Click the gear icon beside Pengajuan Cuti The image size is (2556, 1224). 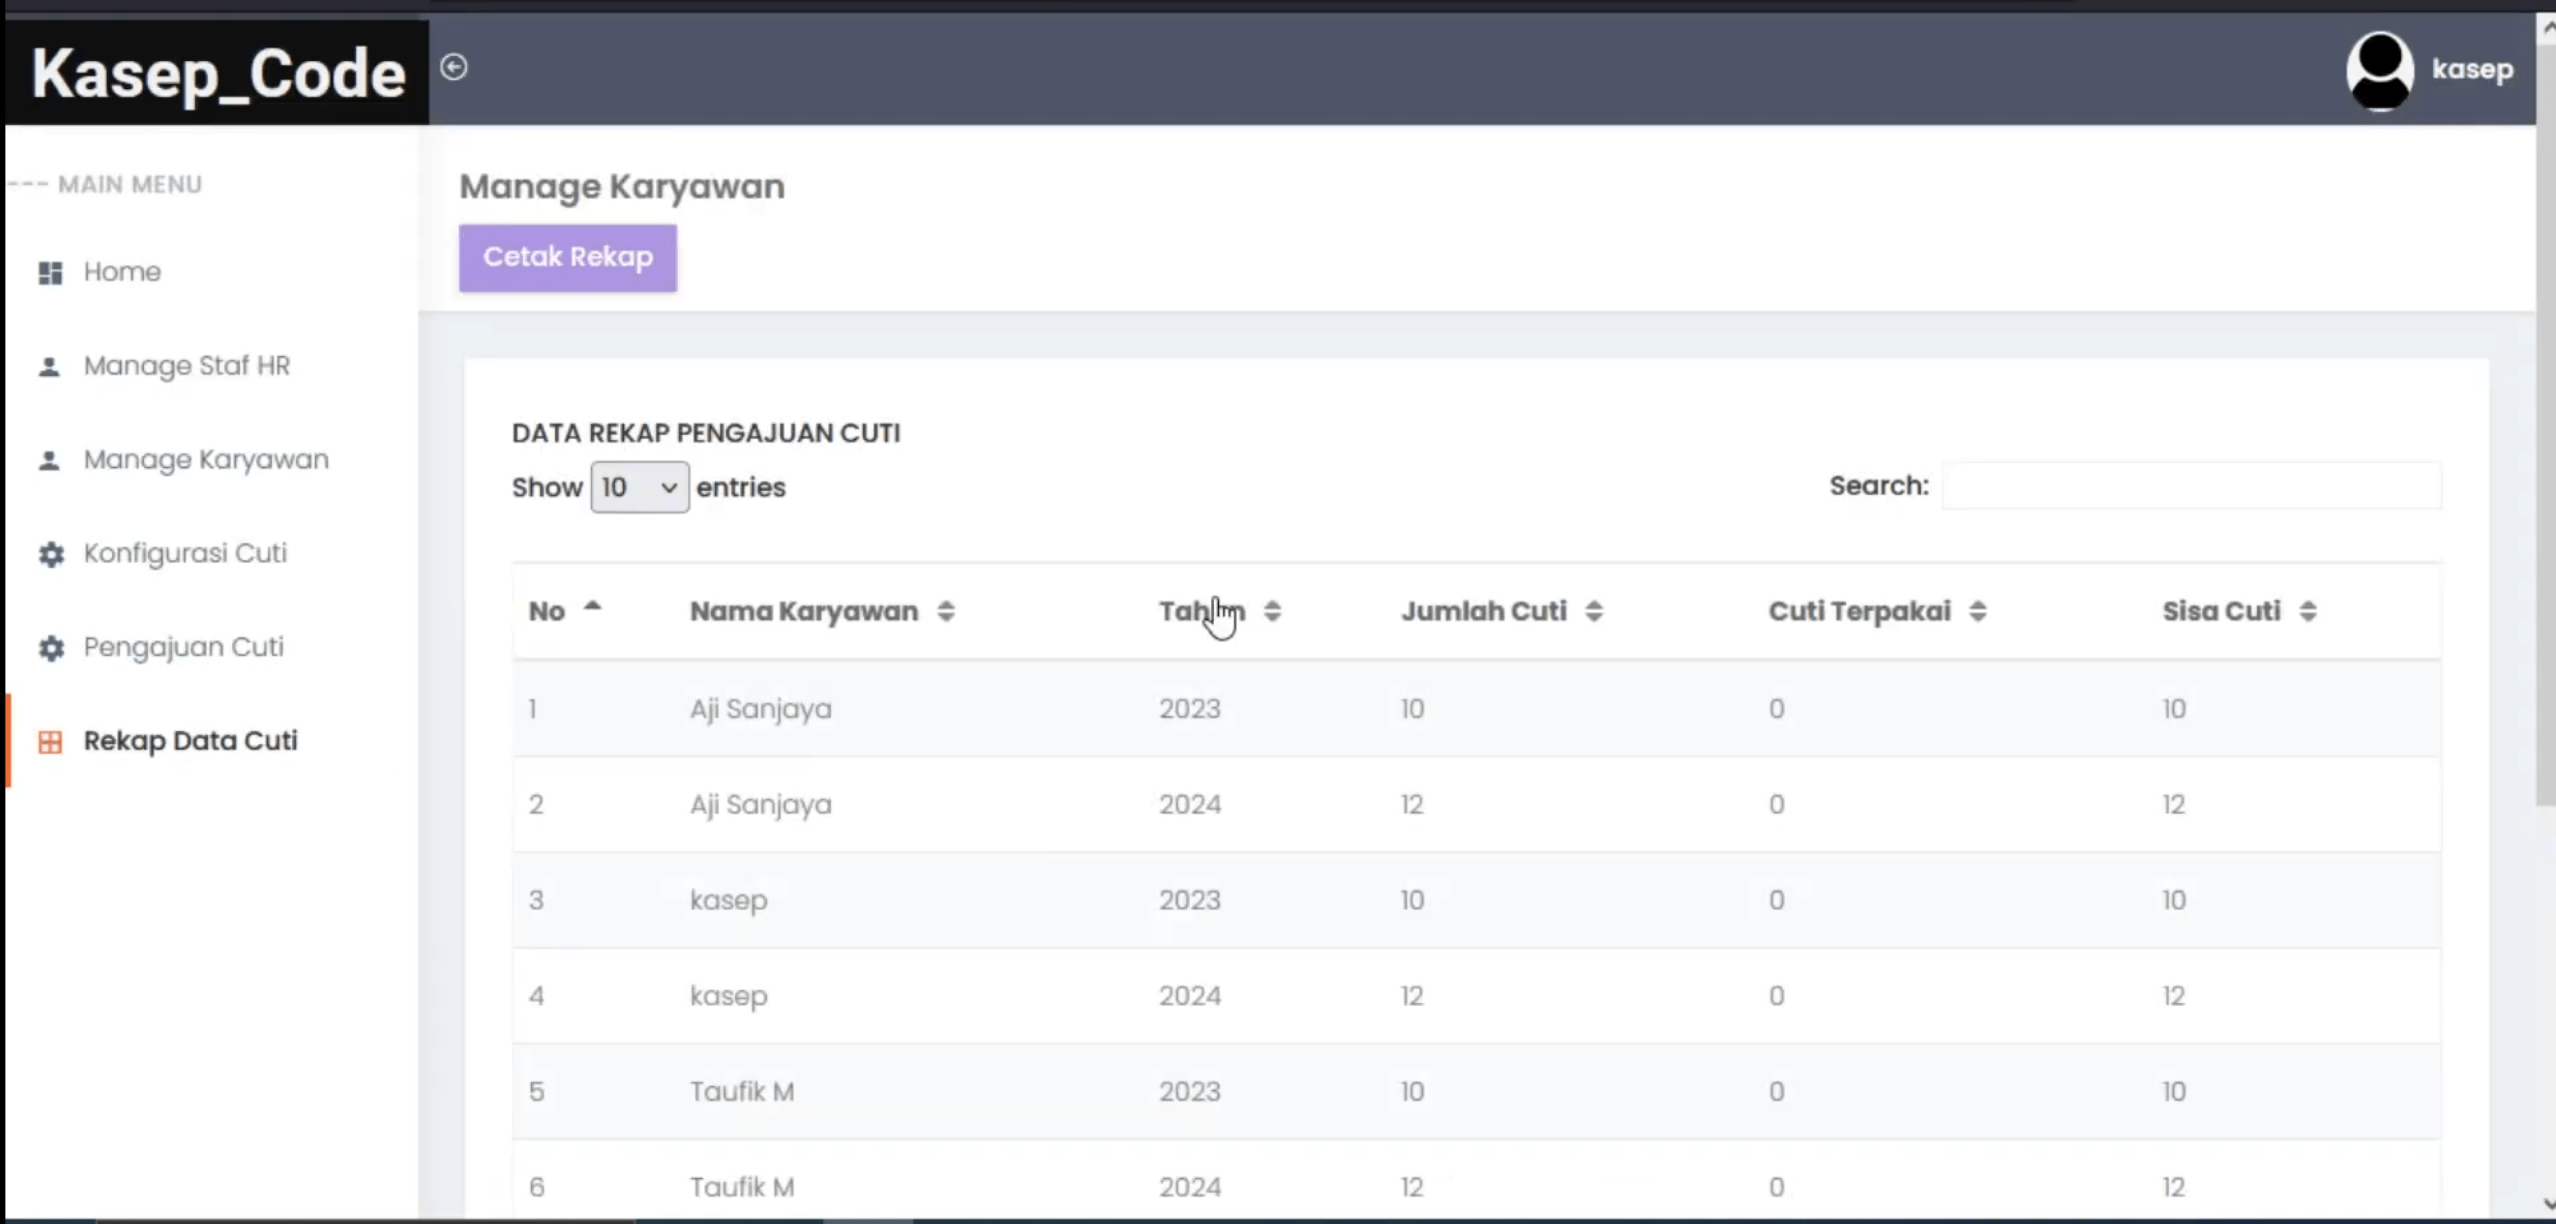[x=51, y=648]
